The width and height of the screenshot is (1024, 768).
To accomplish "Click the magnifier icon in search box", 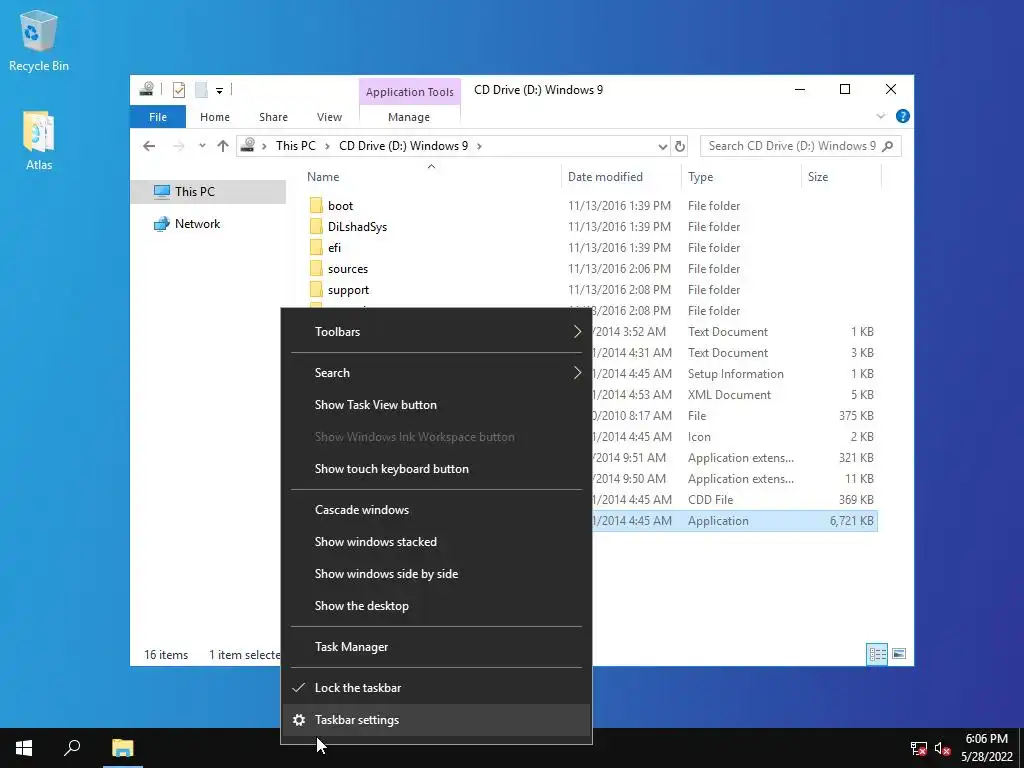I will tap(888, 146).
